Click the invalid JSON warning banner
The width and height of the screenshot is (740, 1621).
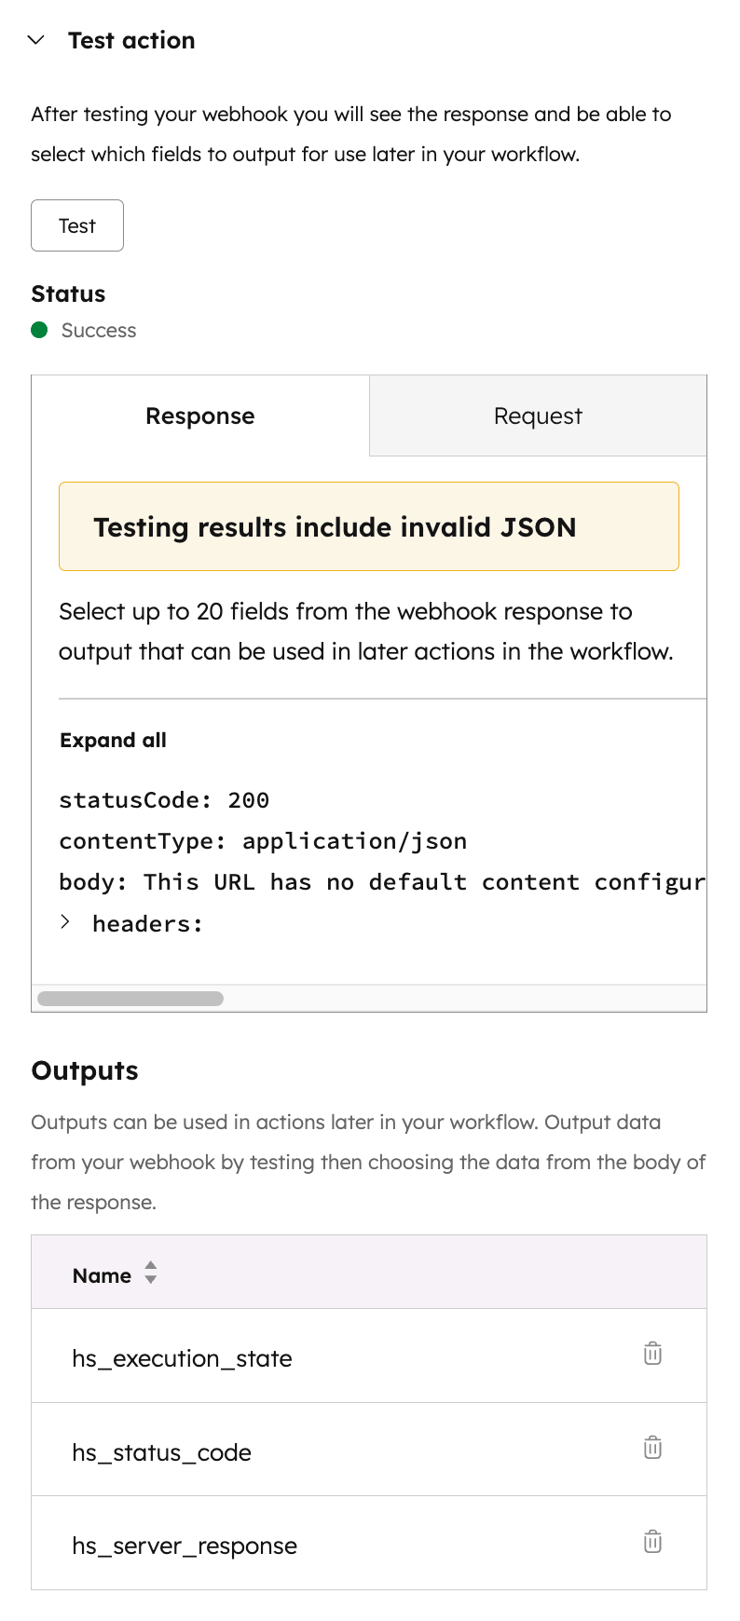pos(369,527)
